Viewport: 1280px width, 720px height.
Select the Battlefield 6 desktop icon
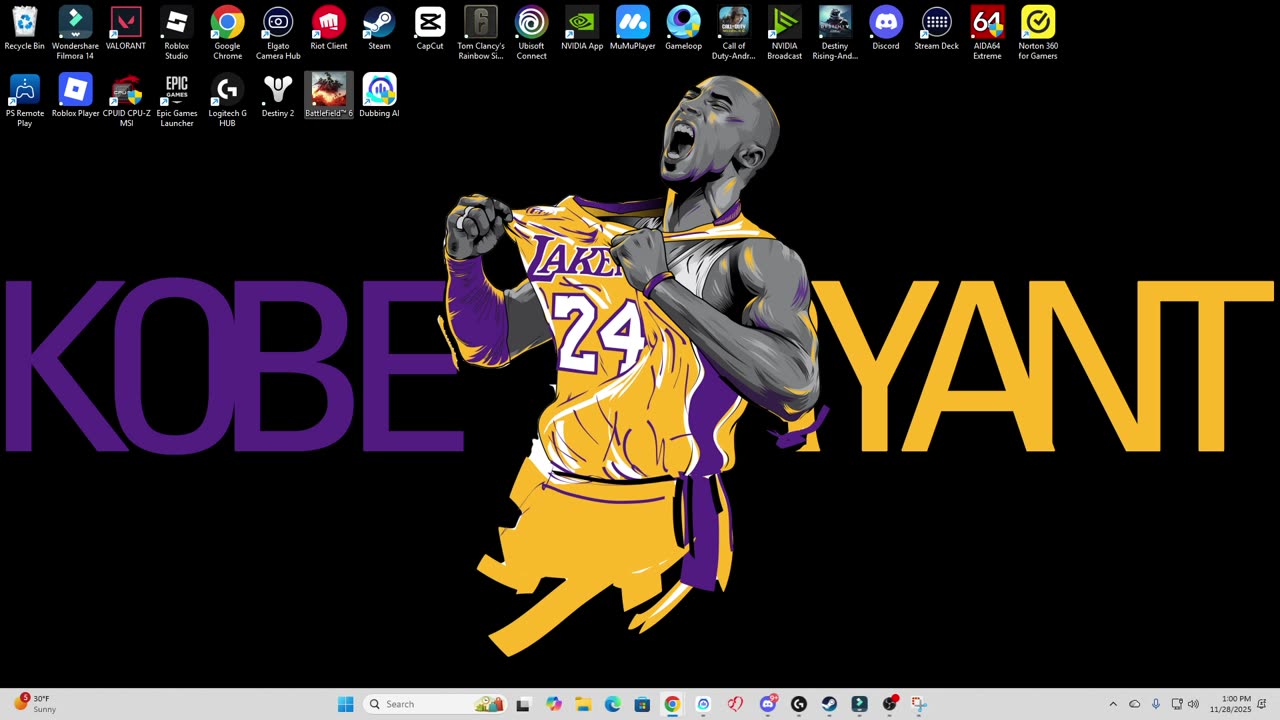click(329, 96)
